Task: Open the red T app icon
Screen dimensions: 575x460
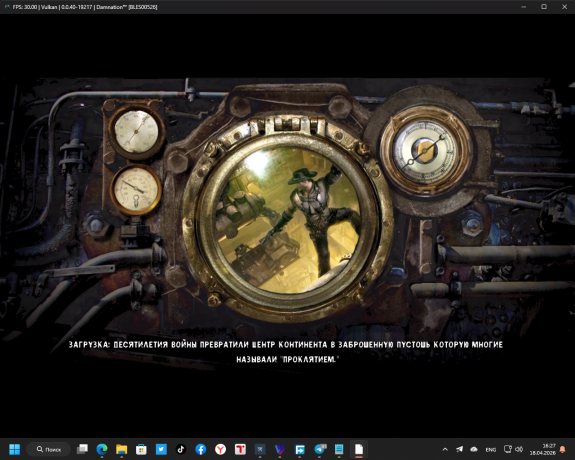Action: (x=240, y=449)
